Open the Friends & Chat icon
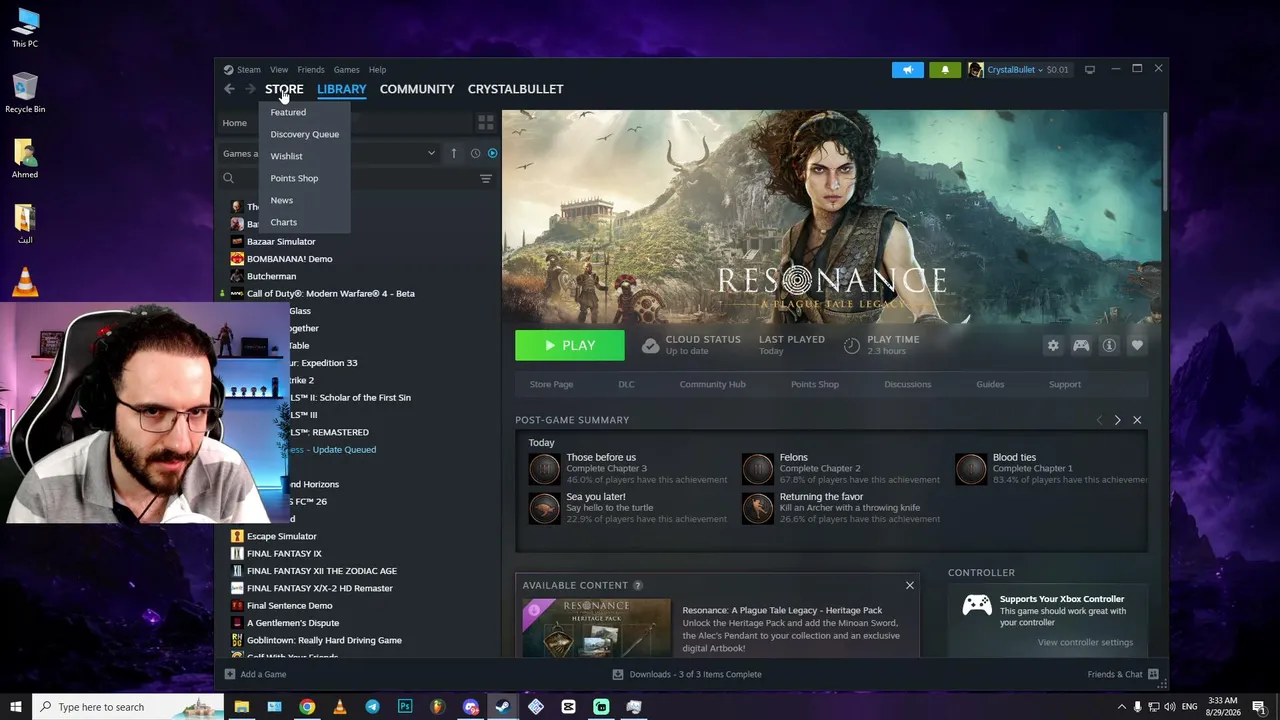The height and width of the screenshot is (720, 1280). [x=1153, y=674]
